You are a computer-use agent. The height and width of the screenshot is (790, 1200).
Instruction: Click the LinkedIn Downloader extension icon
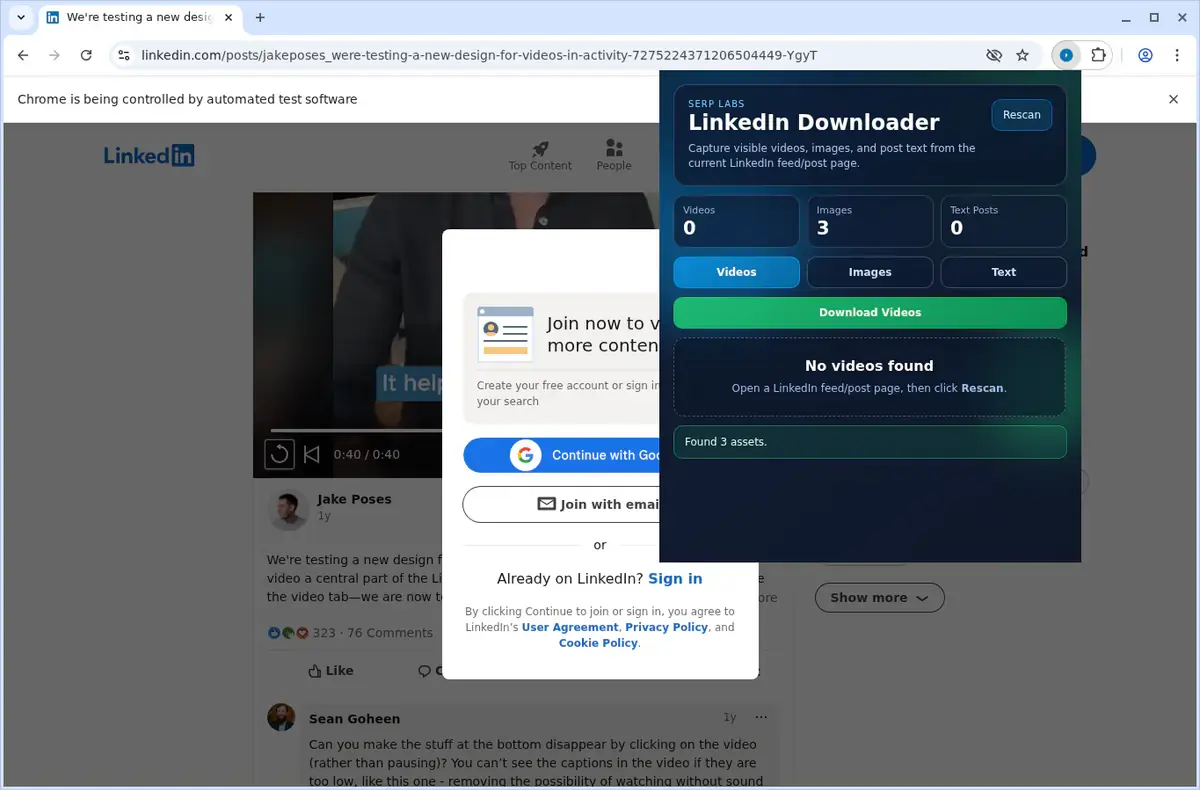click(x=1067, y=55)
